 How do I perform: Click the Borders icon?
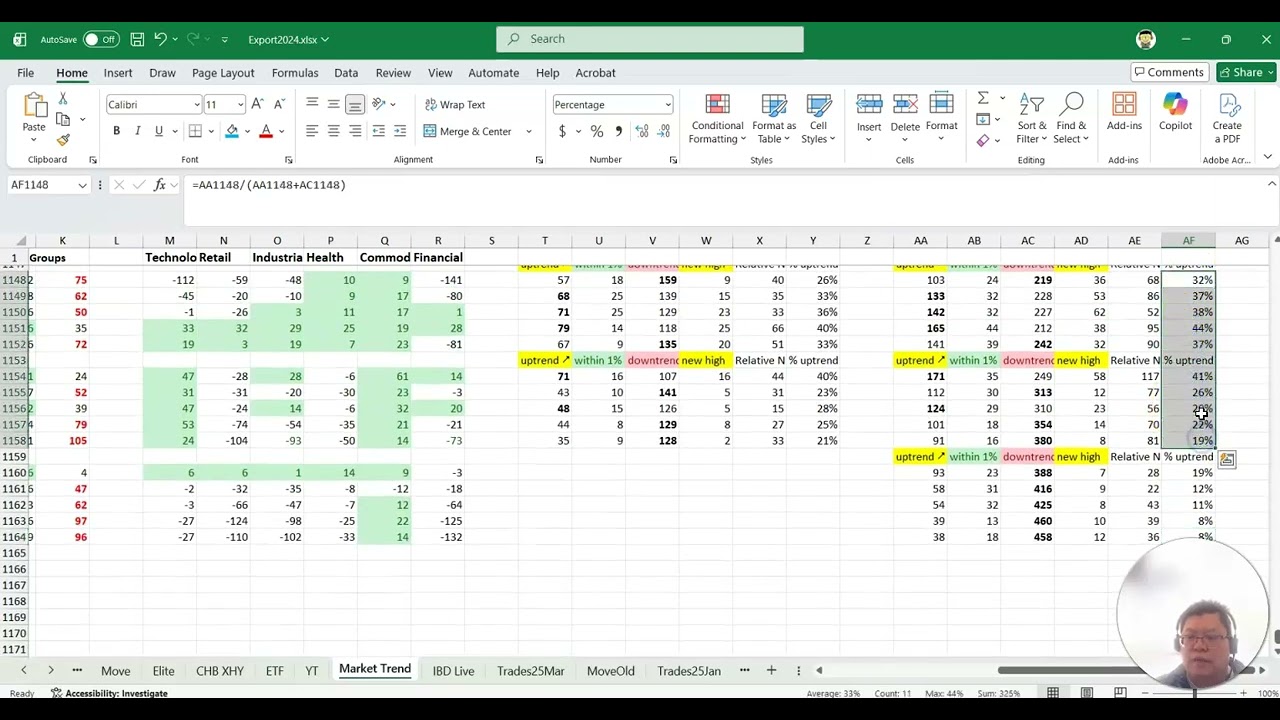(x=195, y=131)
